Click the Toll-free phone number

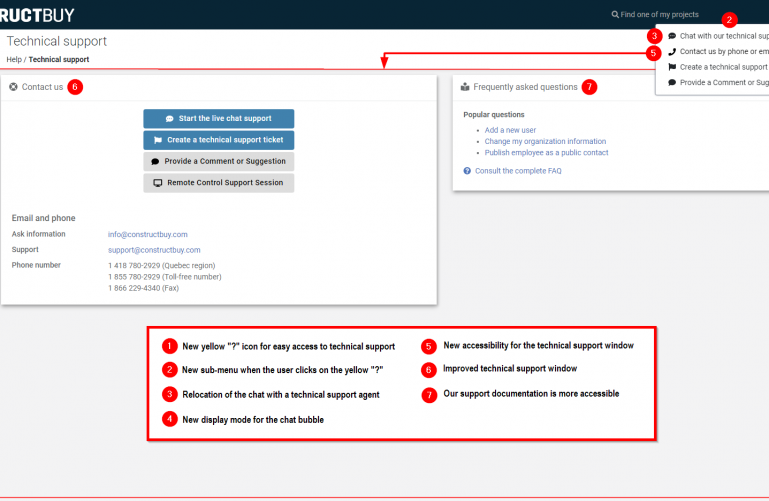point(165,277)
